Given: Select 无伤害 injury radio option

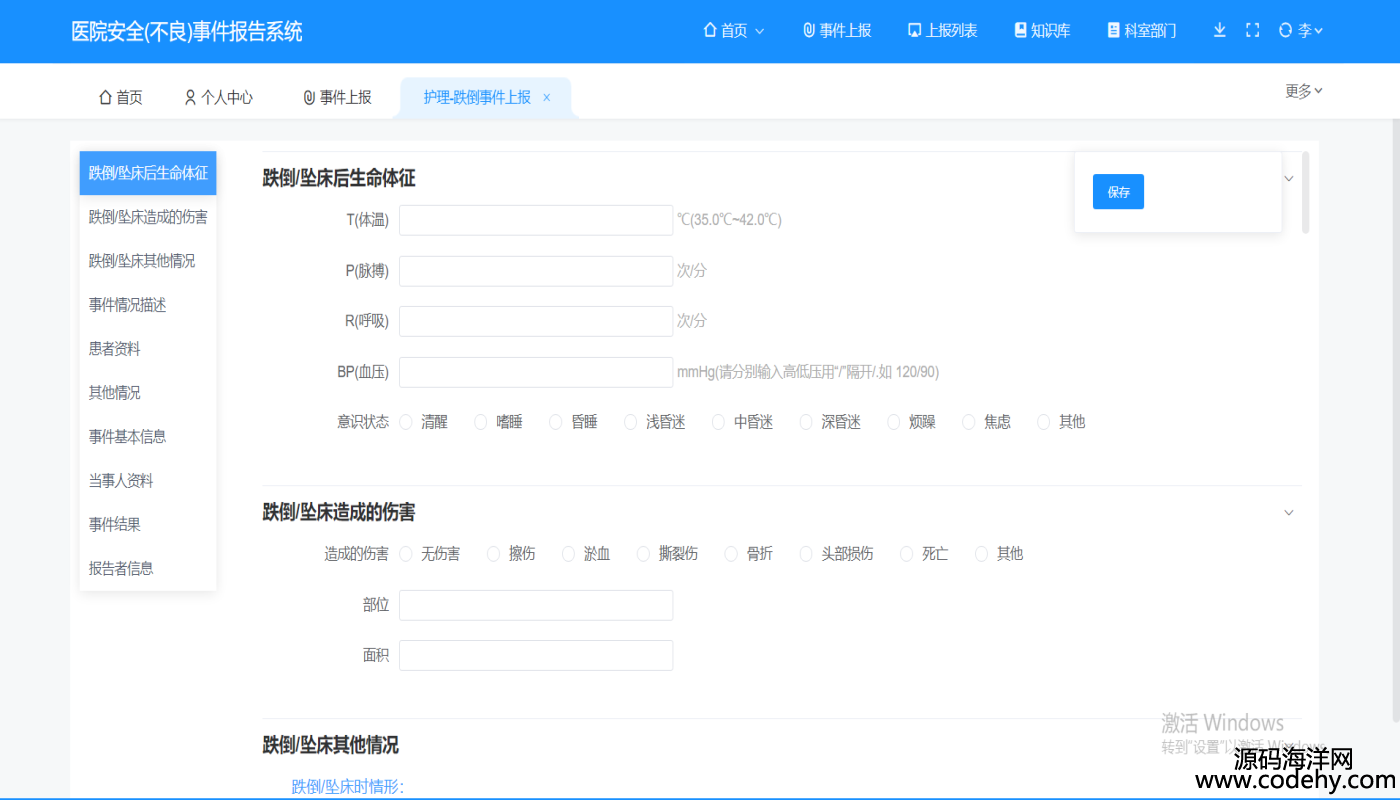Looking at the screenshot, I should pos(406,554).
